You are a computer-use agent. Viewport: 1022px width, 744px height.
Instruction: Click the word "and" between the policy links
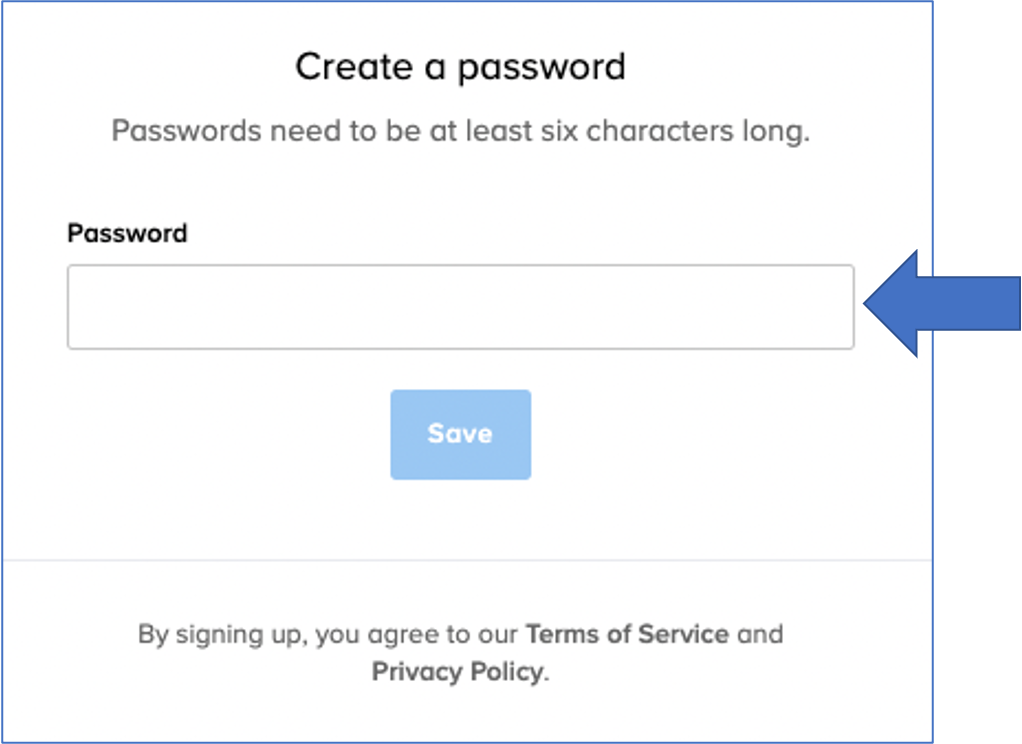tap(761, 634)
